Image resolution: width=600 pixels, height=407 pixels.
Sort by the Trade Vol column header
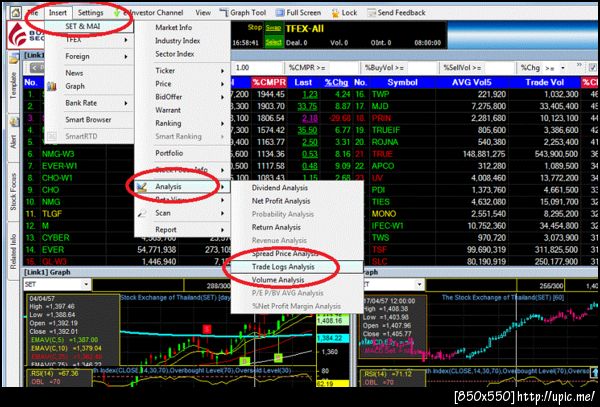[x=545, y=82]
